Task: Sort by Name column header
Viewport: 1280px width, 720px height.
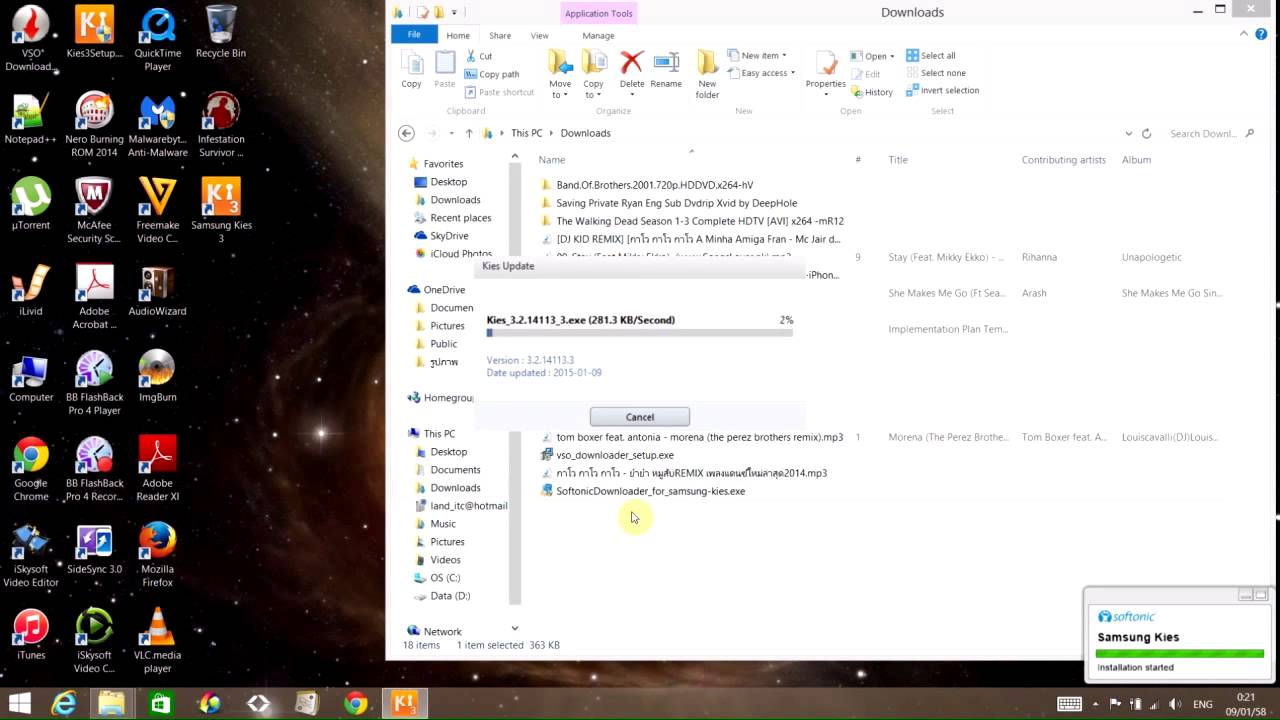Action: (552, 160)
